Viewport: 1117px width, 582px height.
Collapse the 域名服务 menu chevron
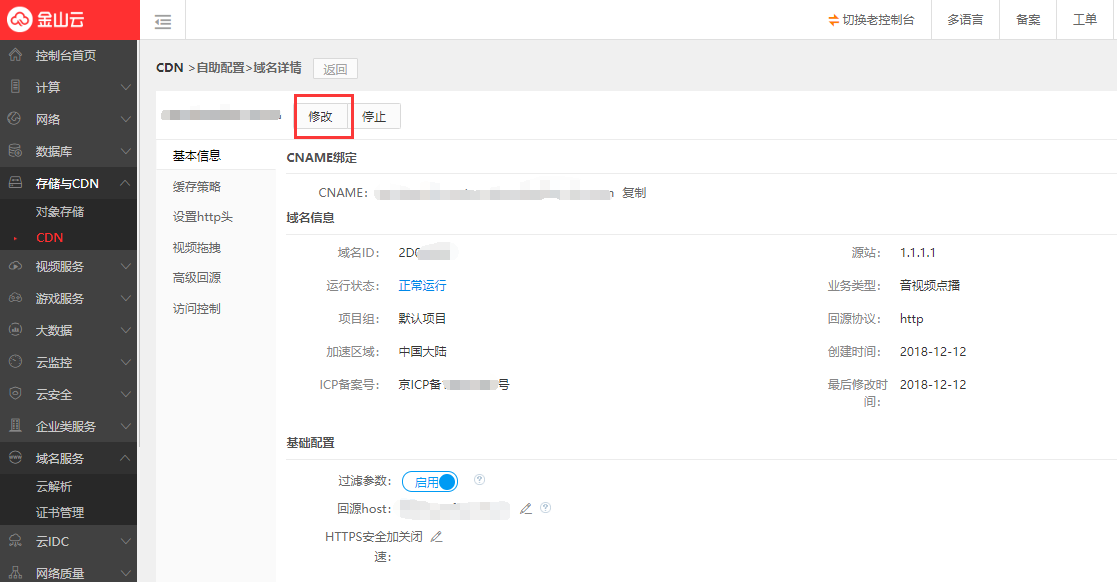[x=125, y=458]
